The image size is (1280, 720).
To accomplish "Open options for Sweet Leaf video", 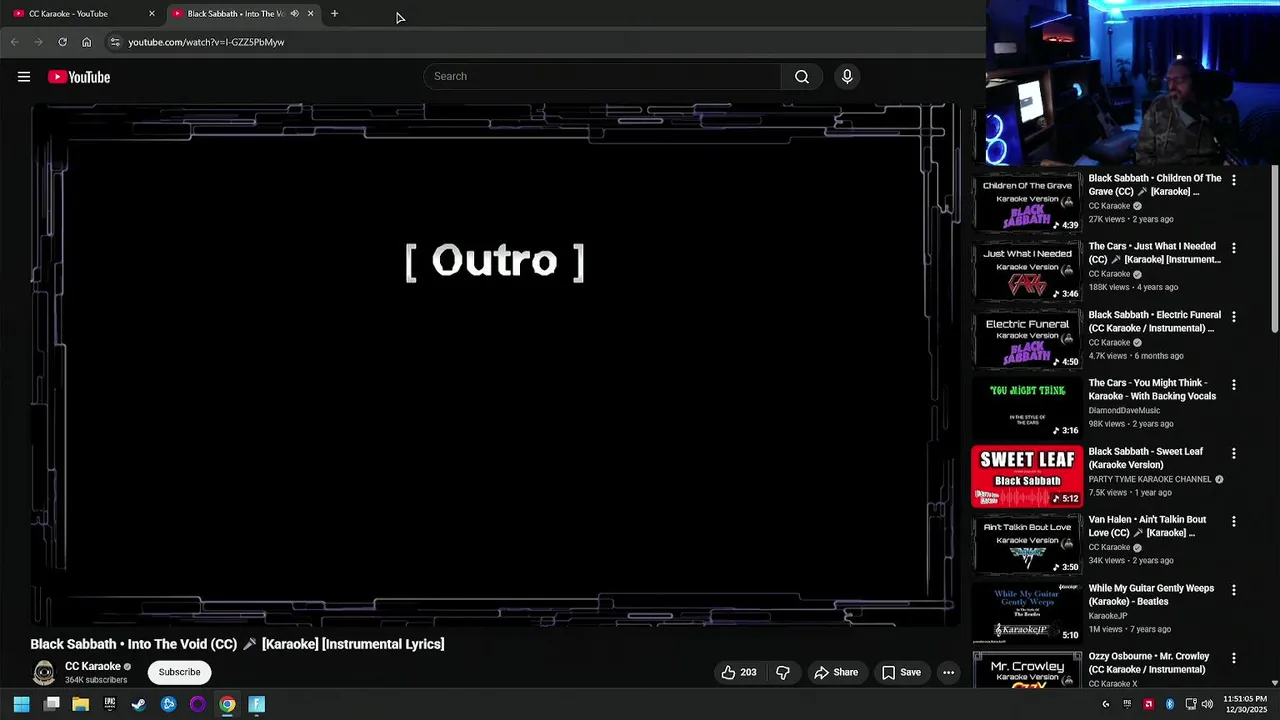I will (x=1233, y=453).
